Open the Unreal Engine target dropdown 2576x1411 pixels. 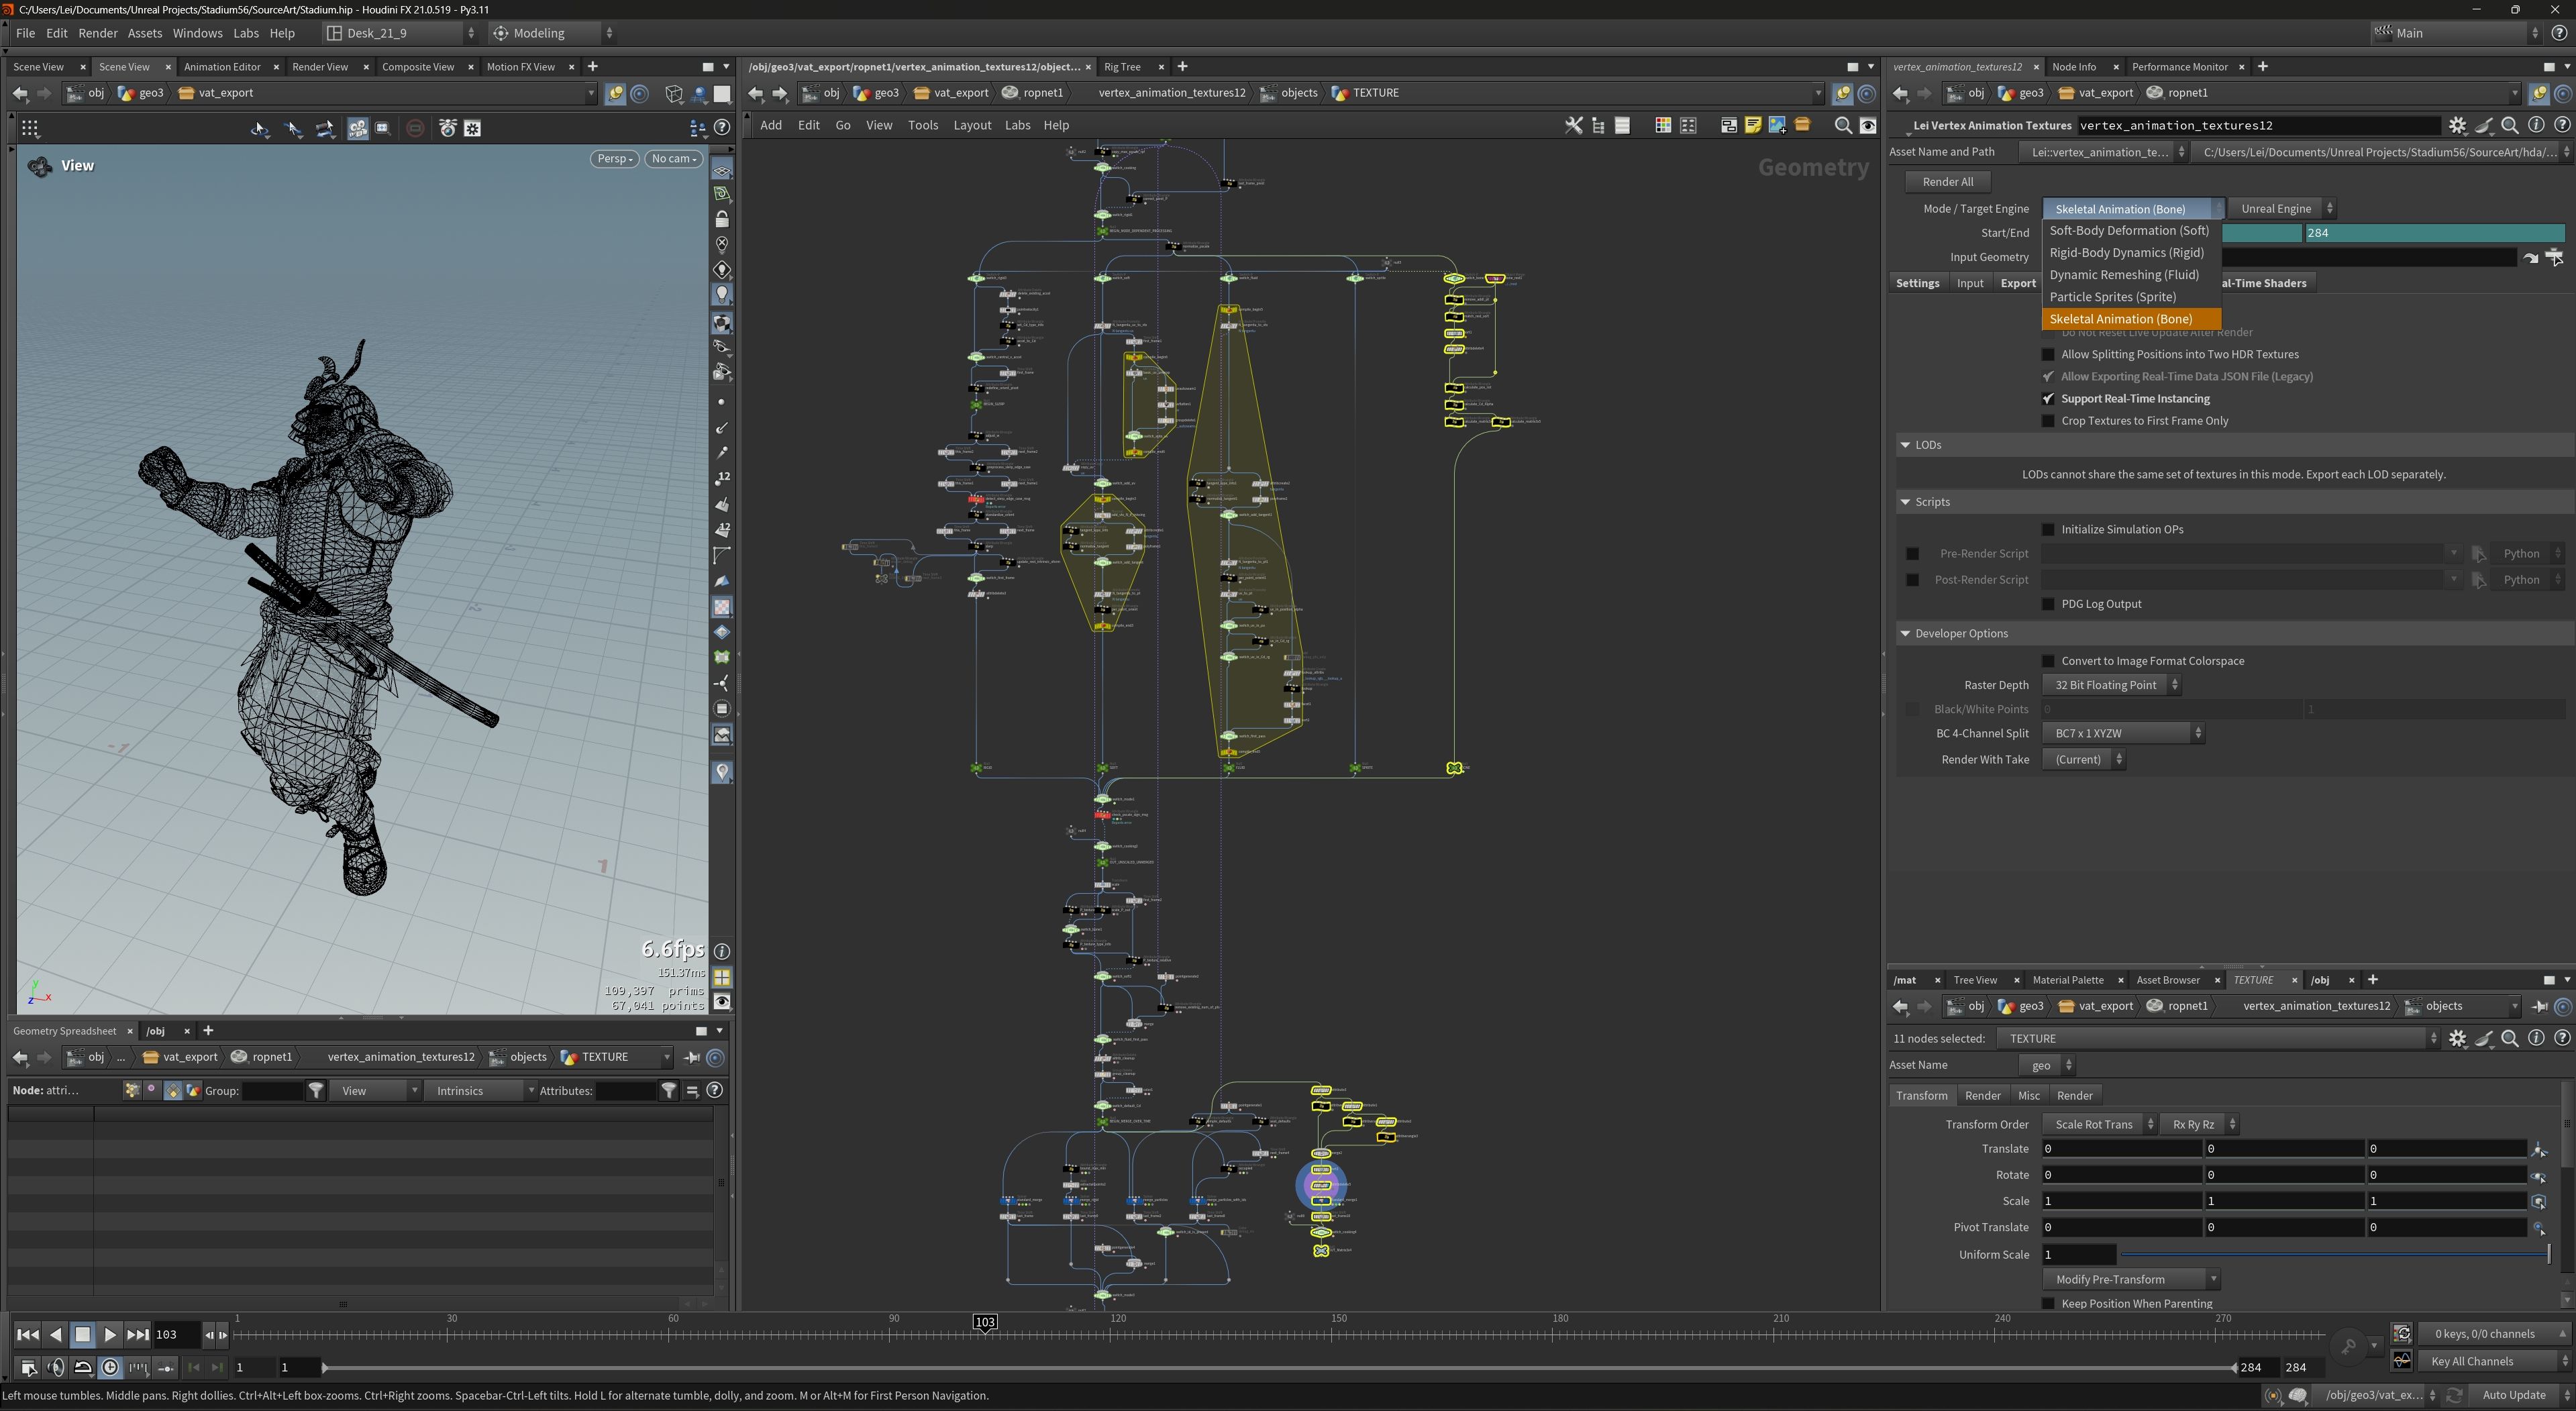pyautogui.click(x=2282, y=209)
